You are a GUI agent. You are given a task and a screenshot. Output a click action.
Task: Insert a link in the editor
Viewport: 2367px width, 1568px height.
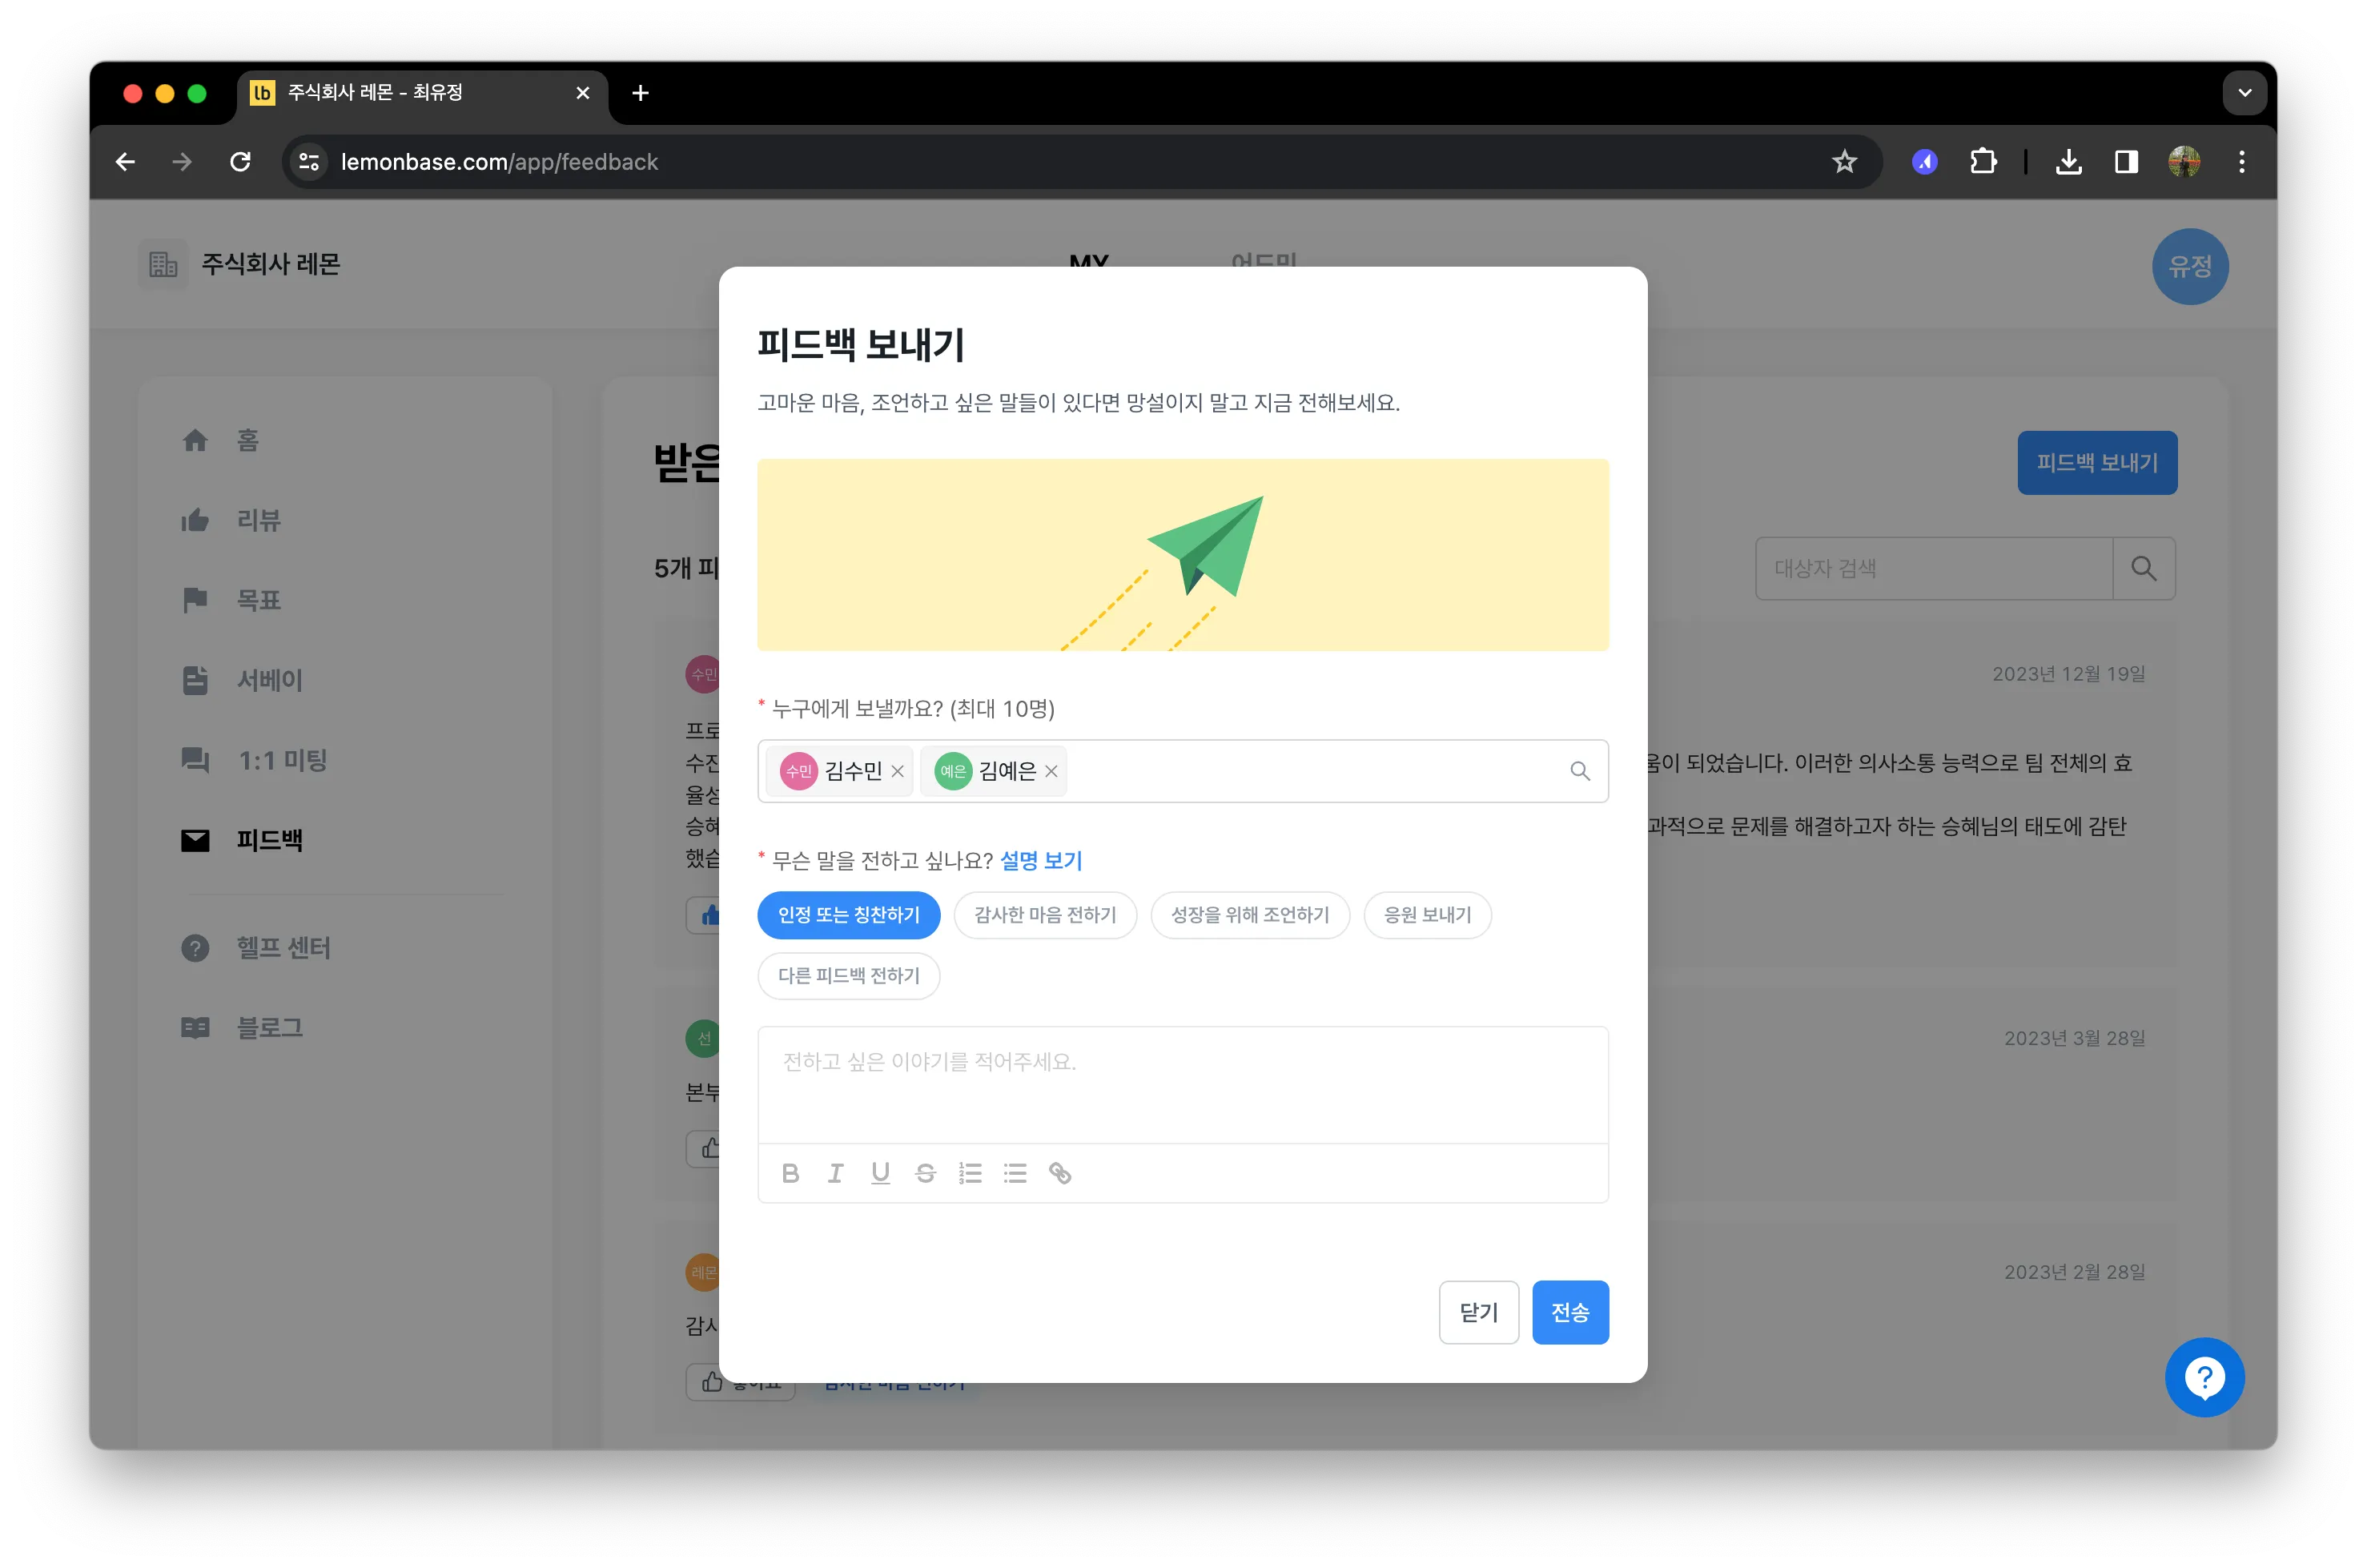pyautogui.click(x=1060, y=1173)
